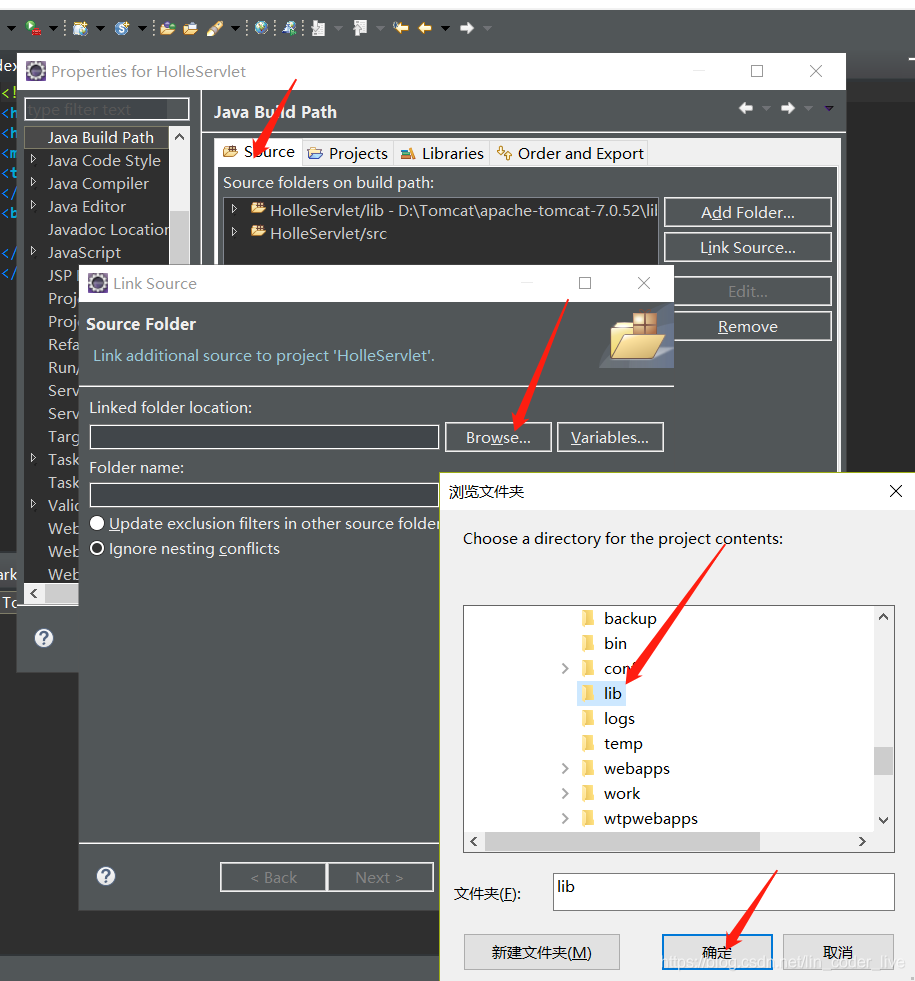Click the New Servlet toolbar icon
This screenshot has width=915, height=981.
pyautogui.click(x=122, y=28)
